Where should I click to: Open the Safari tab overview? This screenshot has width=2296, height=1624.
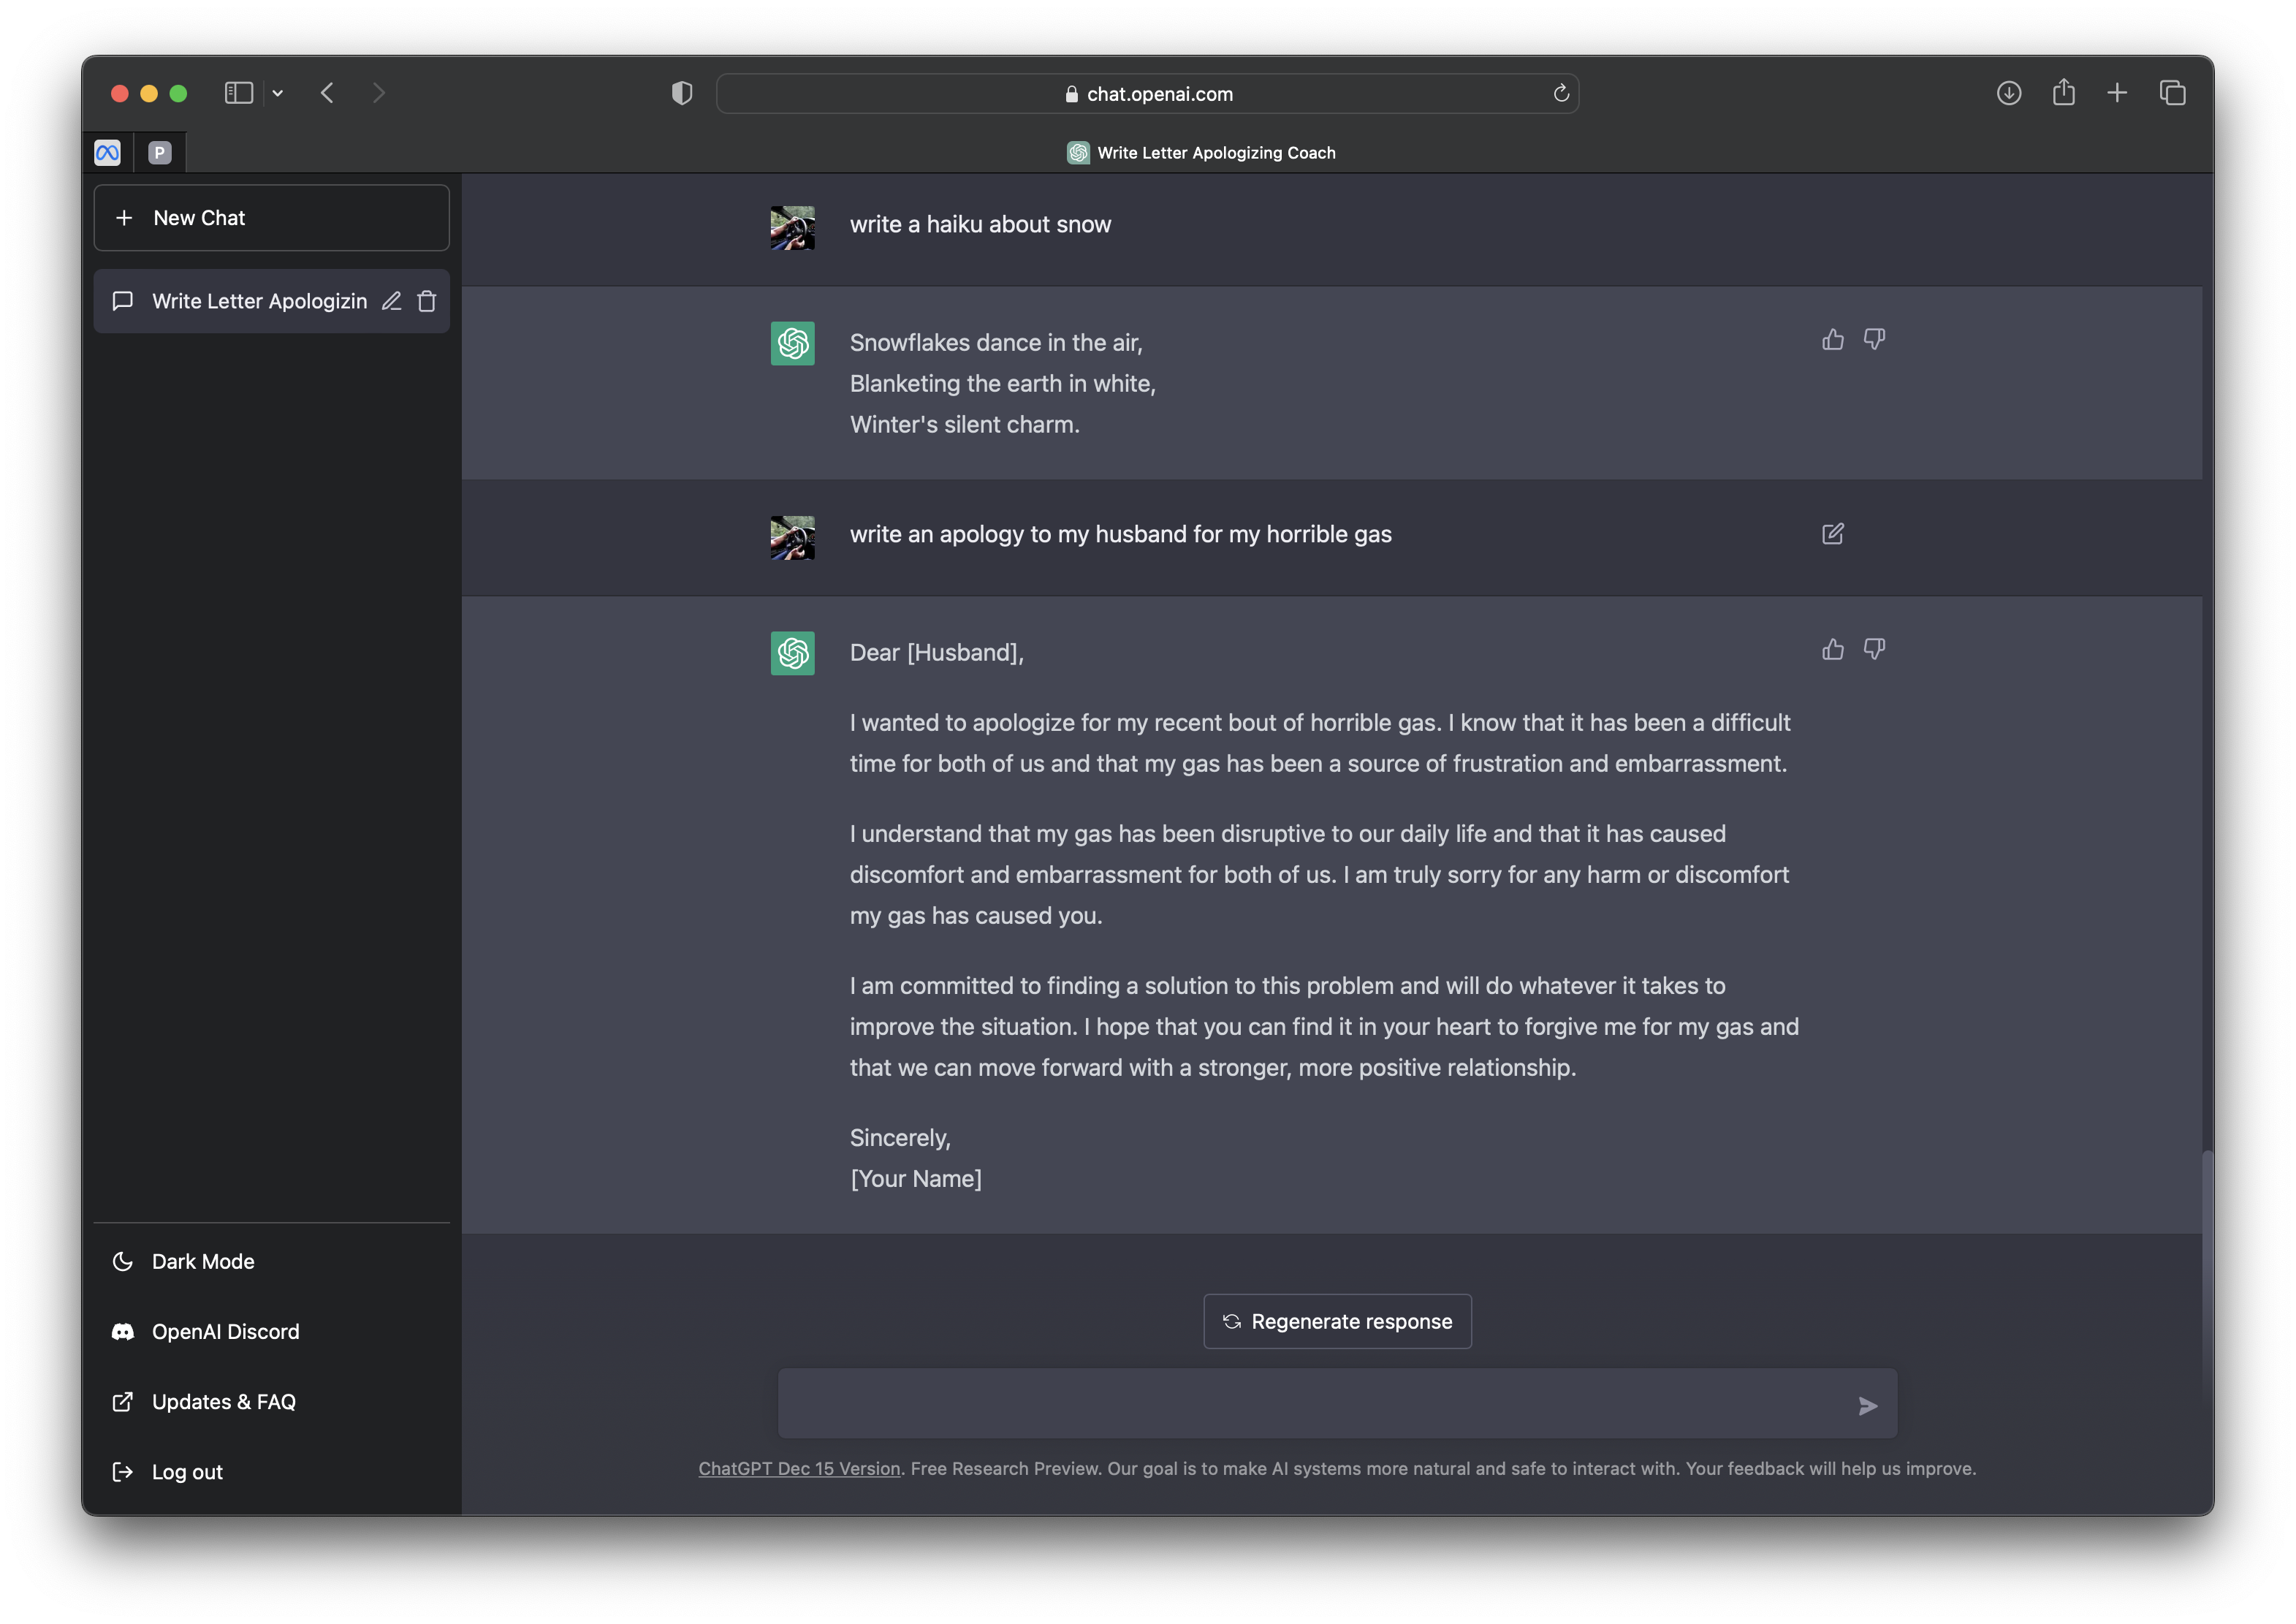point(2172,93)
